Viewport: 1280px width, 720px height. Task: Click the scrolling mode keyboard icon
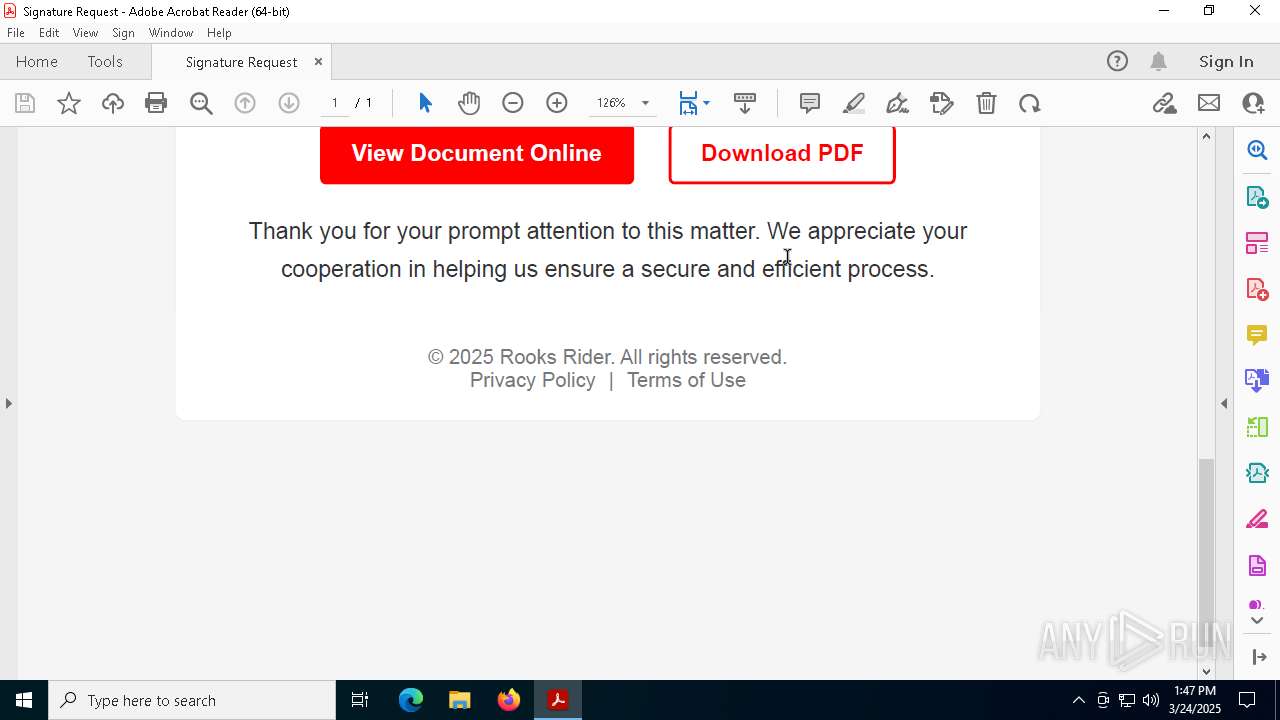click(x=745, y=103)
